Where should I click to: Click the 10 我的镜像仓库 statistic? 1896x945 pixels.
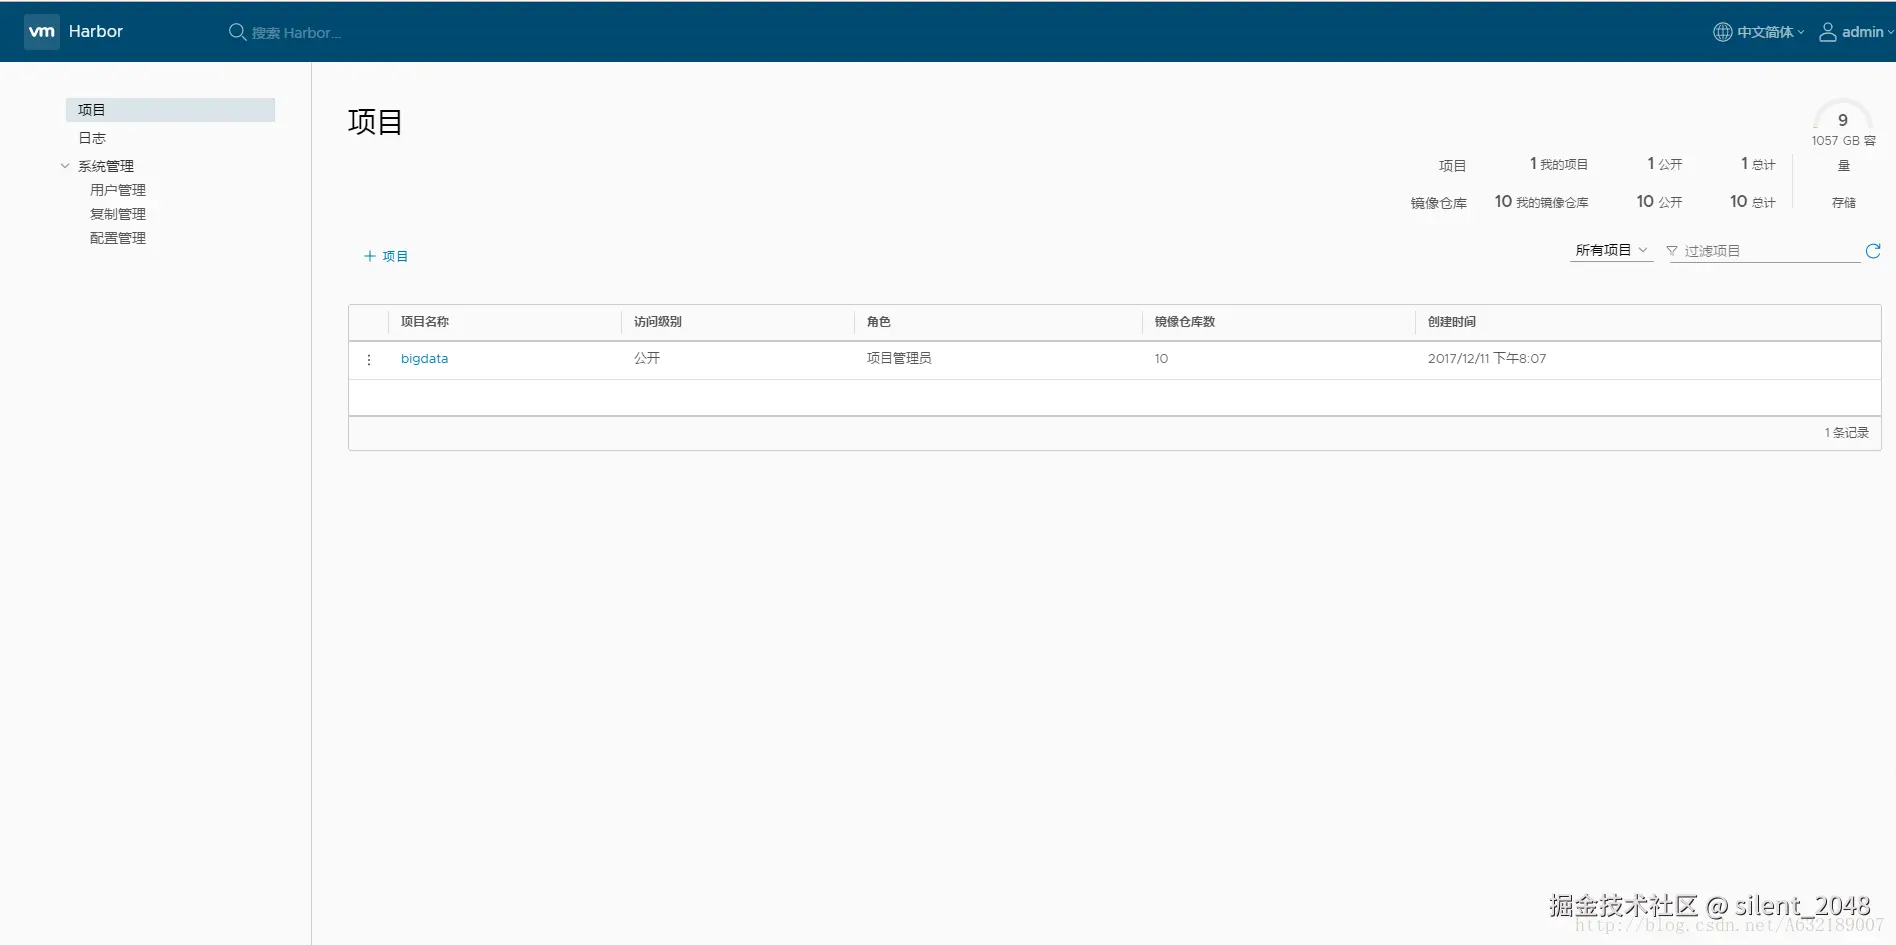coord(1542,202)
